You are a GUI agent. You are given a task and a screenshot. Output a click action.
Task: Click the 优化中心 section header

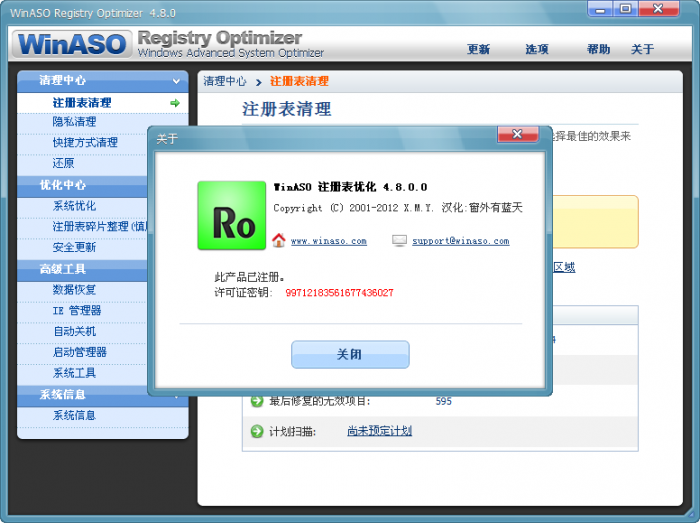[82, 185]
